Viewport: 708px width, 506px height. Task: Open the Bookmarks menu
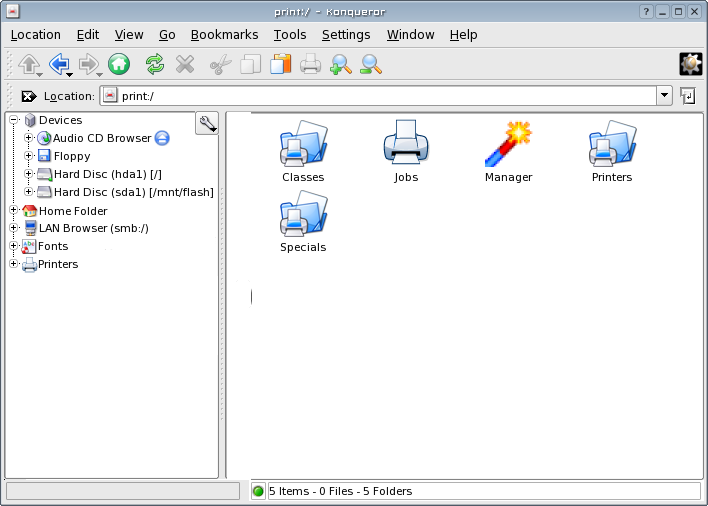pyautogui.click(x=224, y=35)
